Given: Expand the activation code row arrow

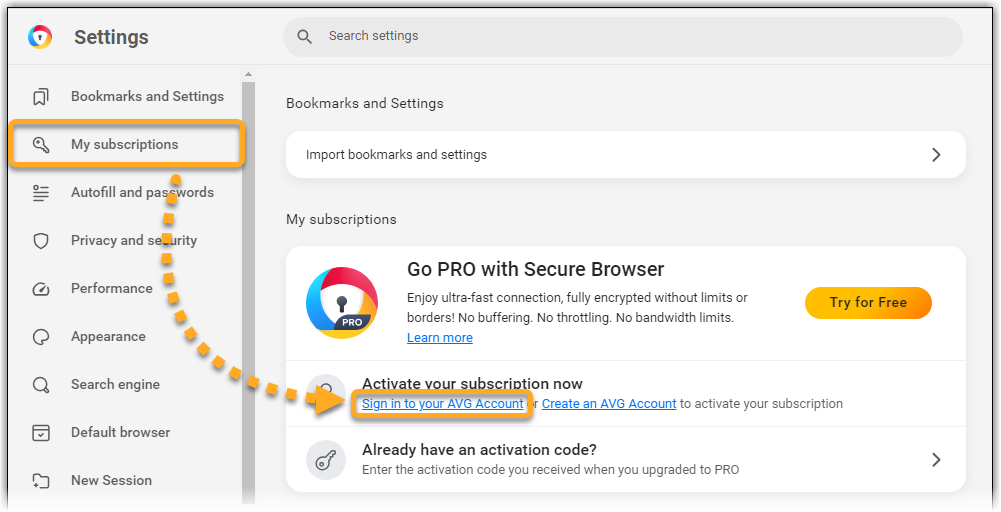Looking at the screenshot, I should pos(936,460).
